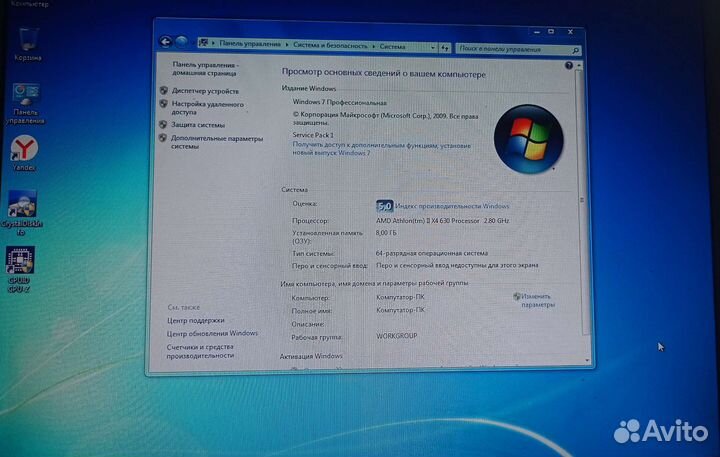720x457 pixels.
Task: Click the shield icon beside Диспетчер устройств
Action: click(x=164, y=90)
